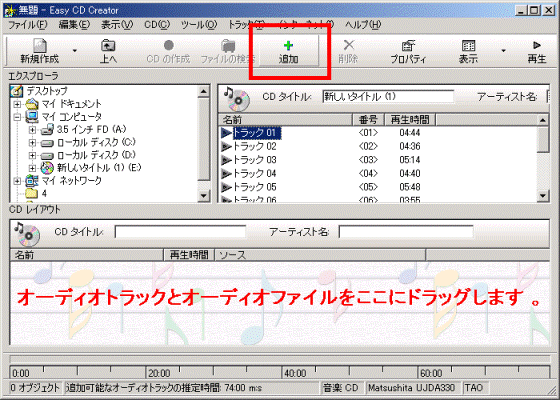This screenshot has height=400, width=560.
Task: Select the 3.5 インチ FD drive icon
Action: 47,130
